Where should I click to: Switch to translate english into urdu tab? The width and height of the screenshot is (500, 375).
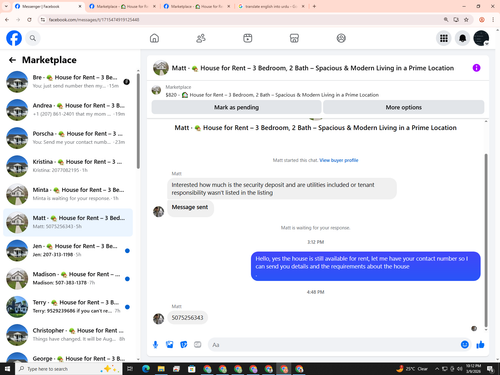pyautogui.click(x=271, y=6)
